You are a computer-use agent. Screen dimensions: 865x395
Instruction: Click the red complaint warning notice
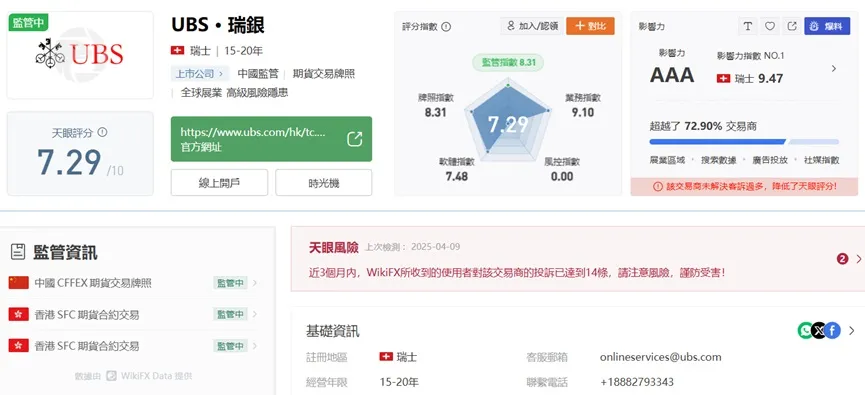(744, 186)
